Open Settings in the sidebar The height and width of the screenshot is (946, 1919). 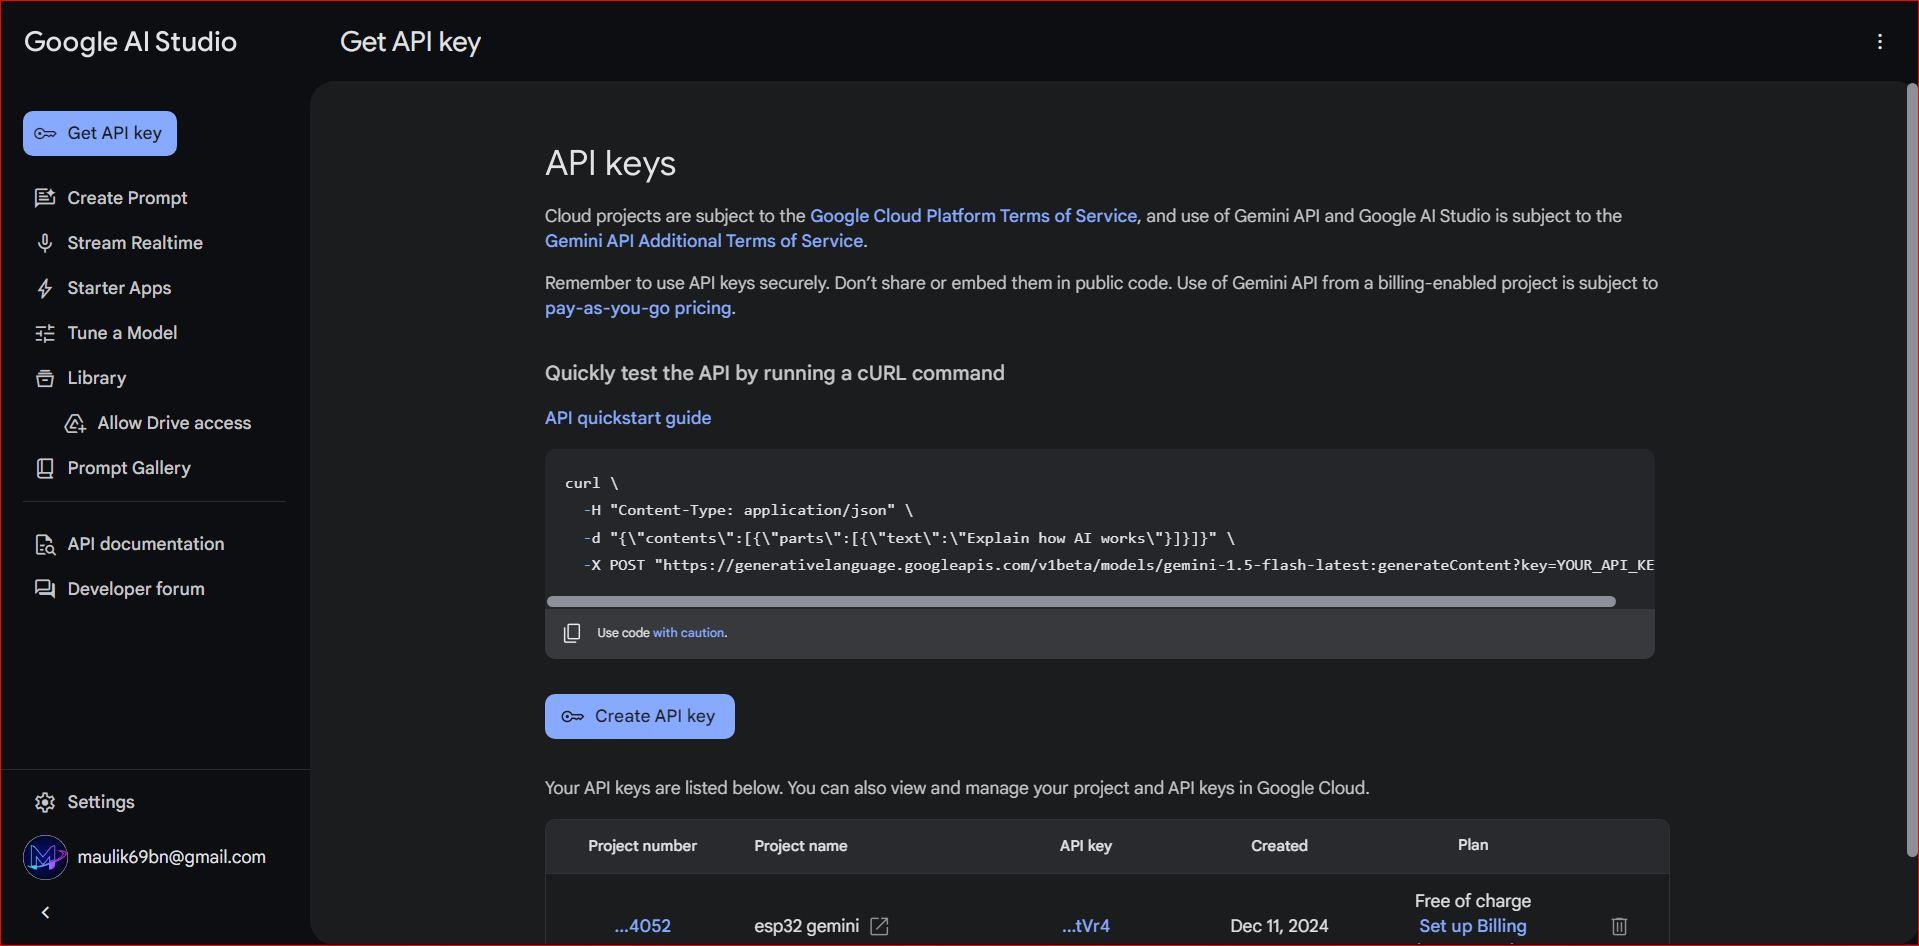[101, 802]
